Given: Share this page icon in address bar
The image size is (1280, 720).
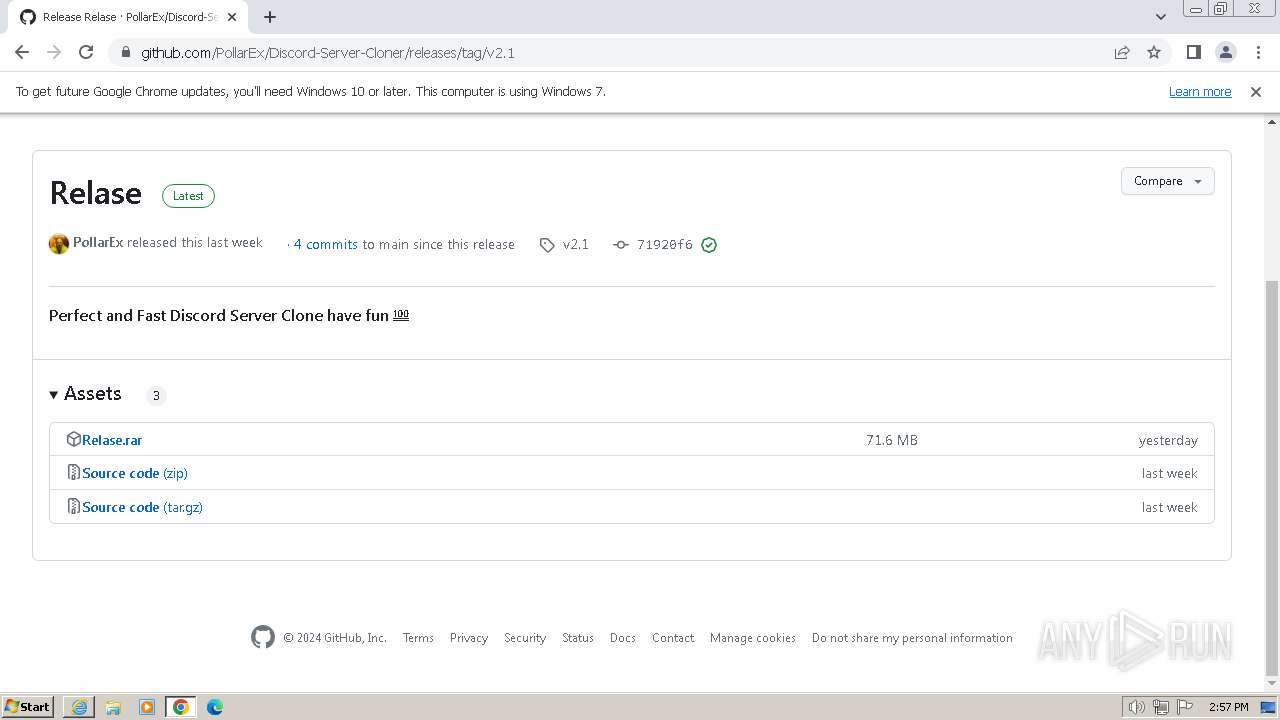Looking at the screenshot, I should click(1122, 53).
